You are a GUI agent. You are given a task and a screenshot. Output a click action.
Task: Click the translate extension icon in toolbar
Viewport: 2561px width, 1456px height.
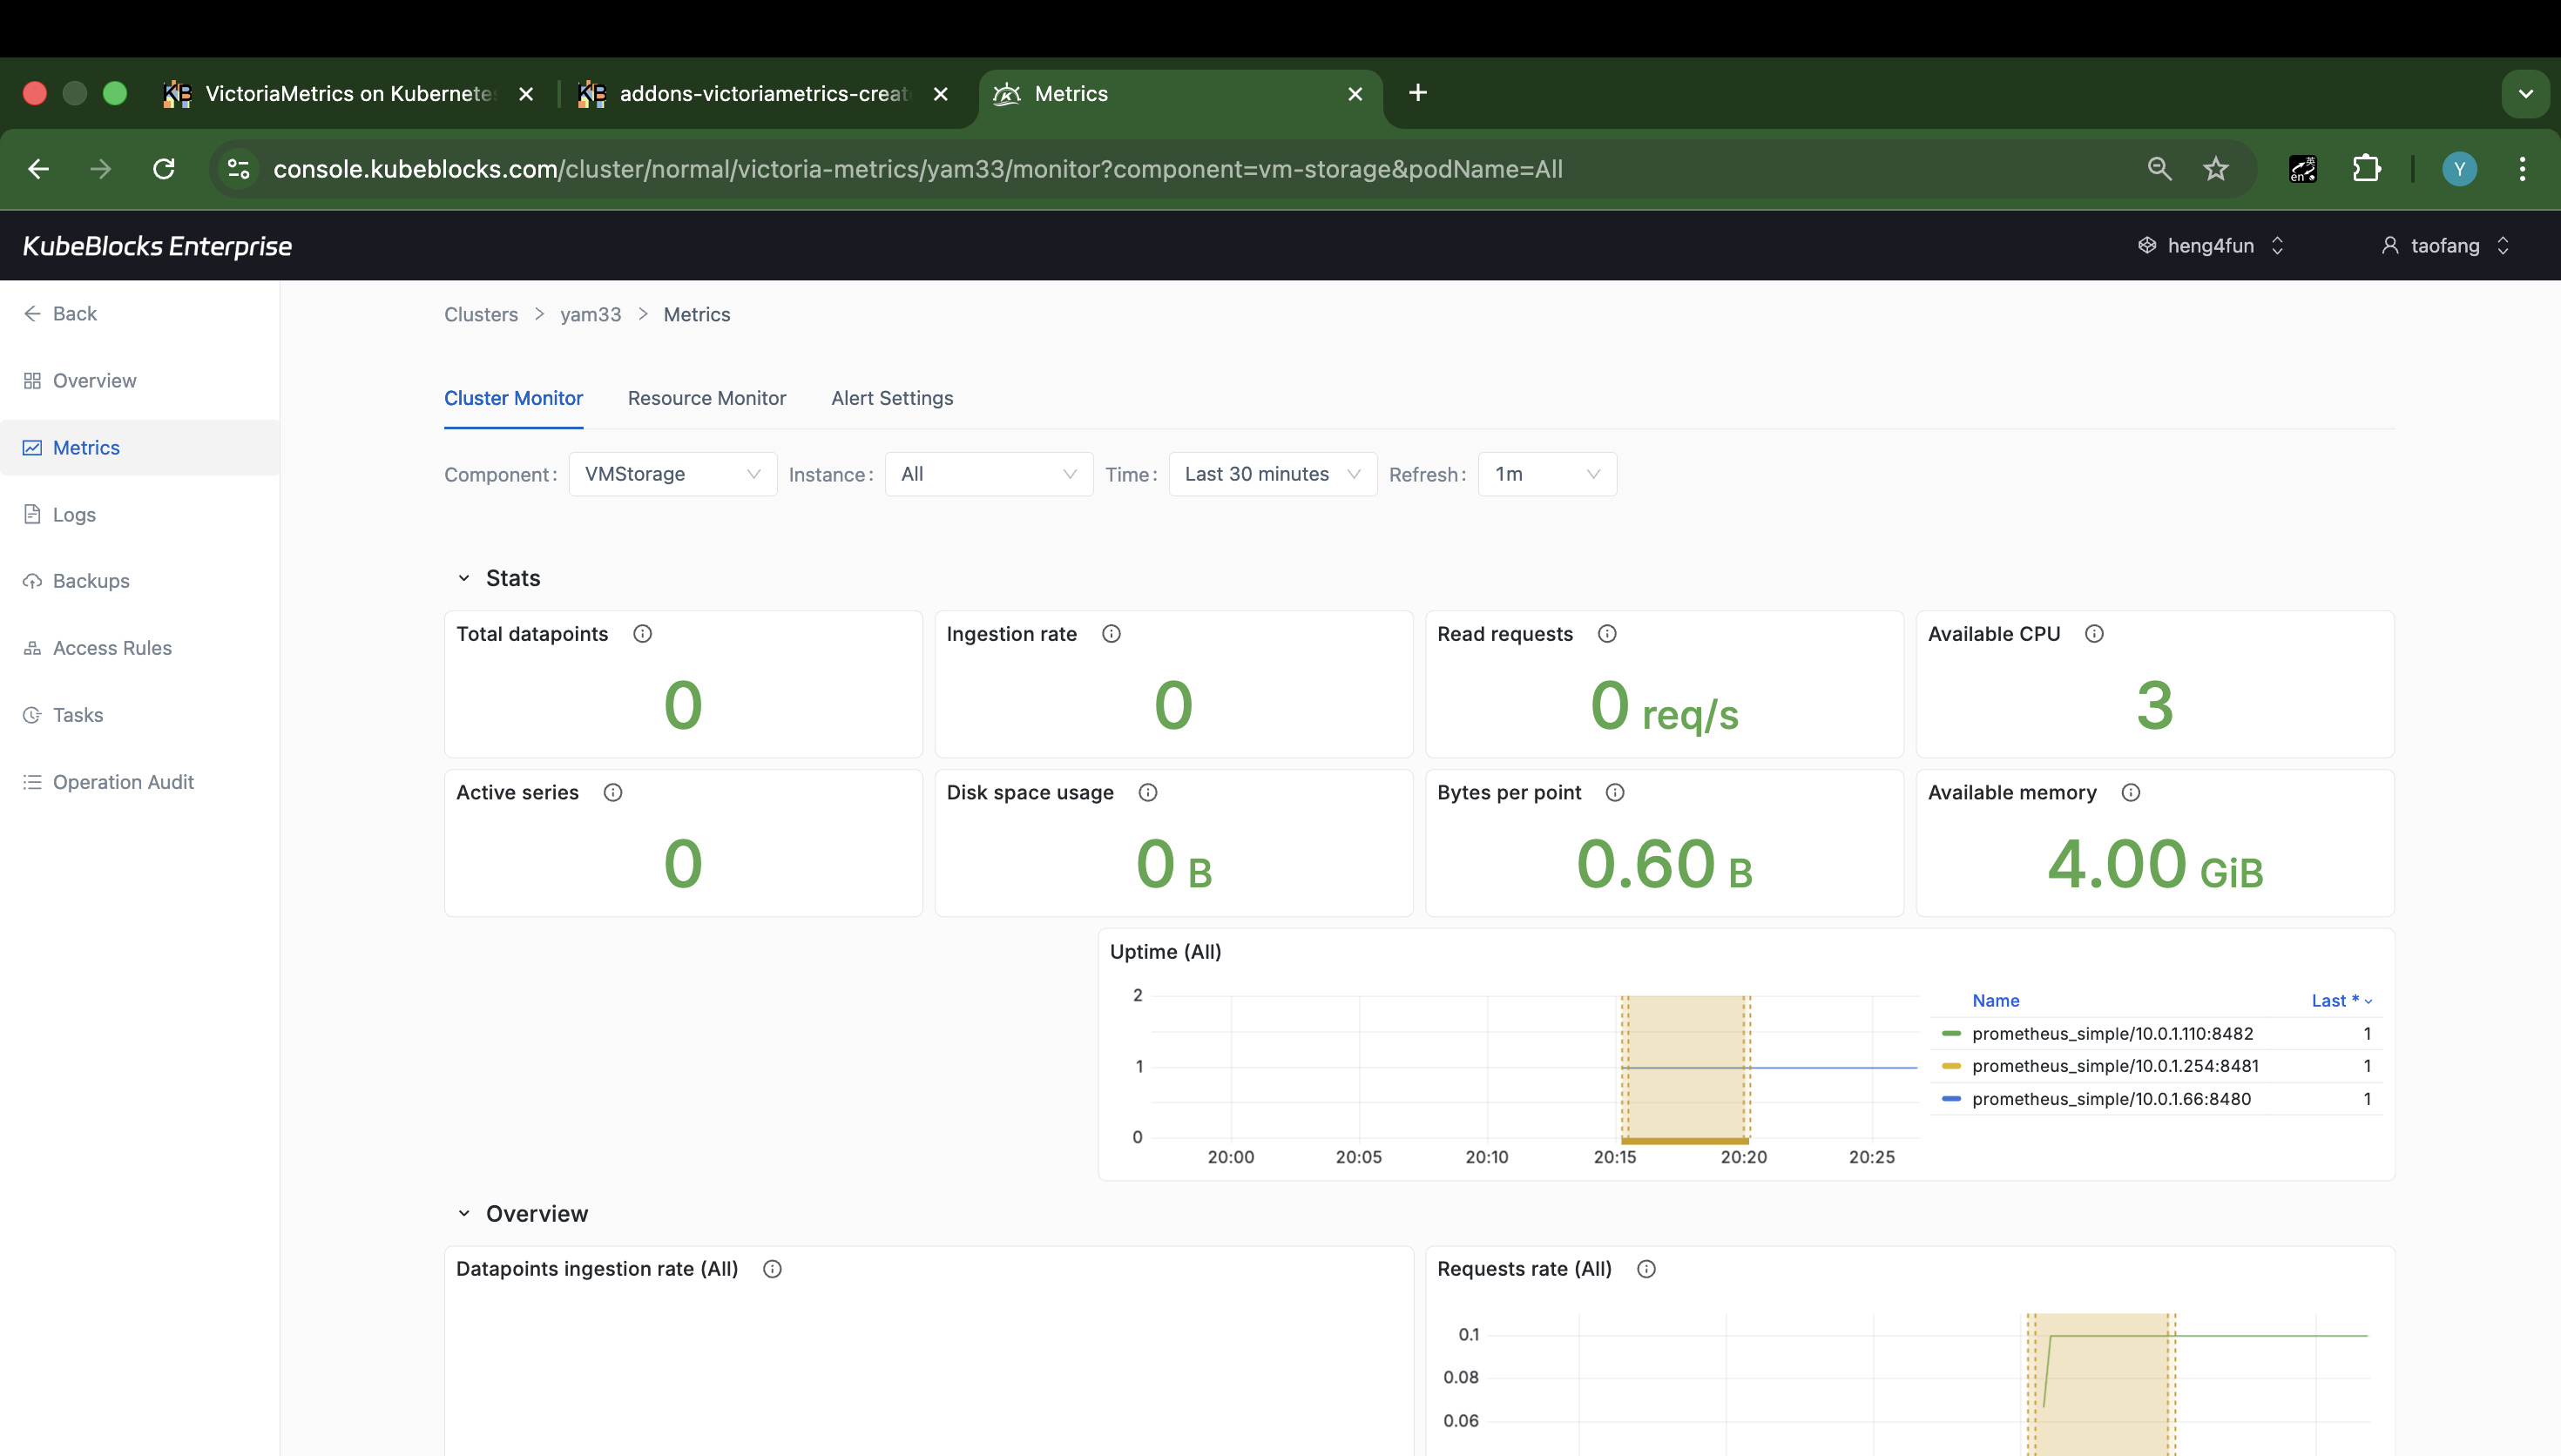click(x=2302, y=169)
